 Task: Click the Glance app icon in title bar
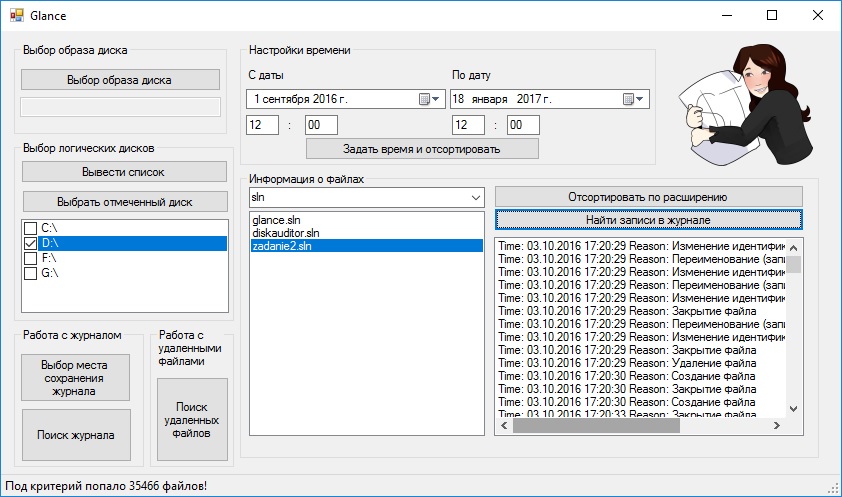[16, 15]
